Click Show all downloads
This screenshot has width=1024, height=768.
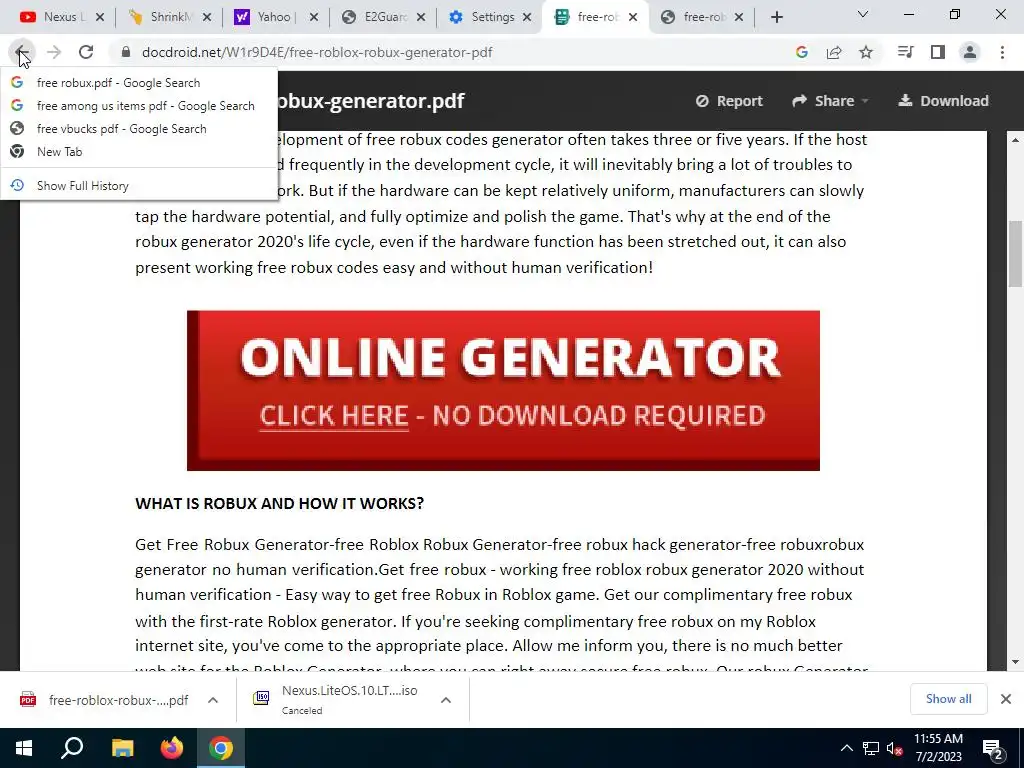pos(948,699)
